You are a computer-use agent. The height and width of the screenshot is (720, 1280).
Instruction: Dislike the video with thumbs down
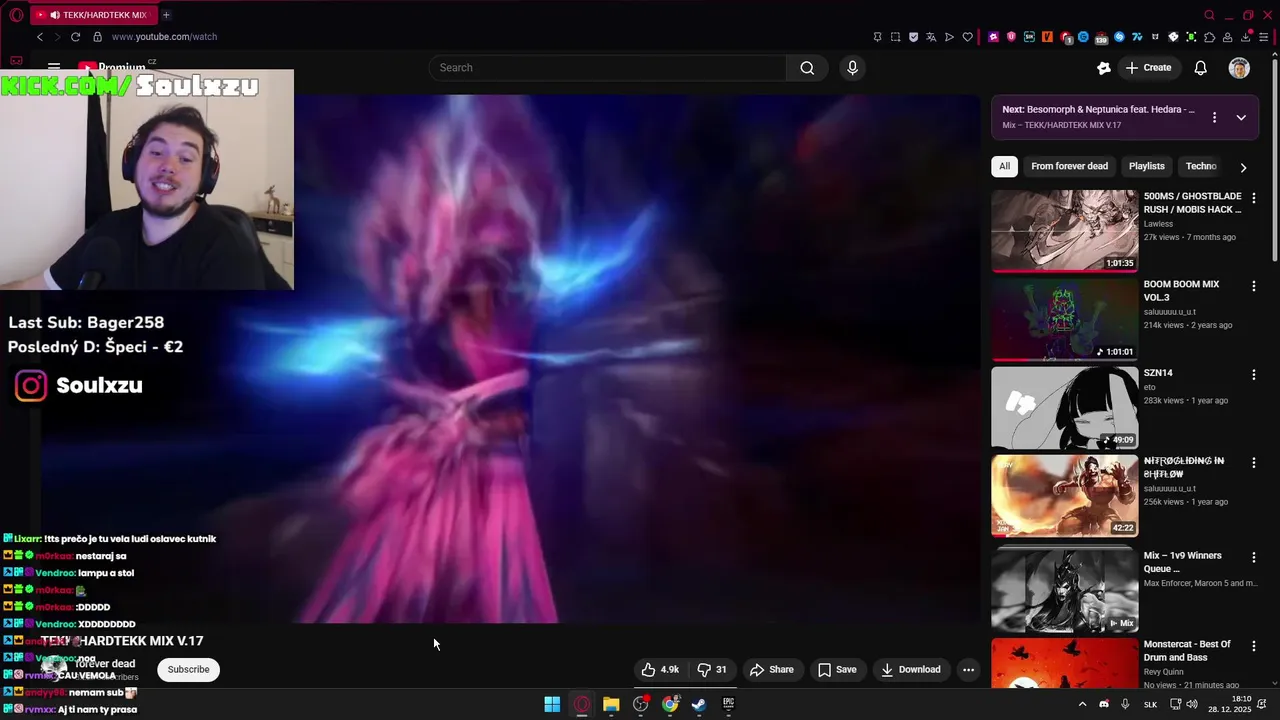tap(712, 670)
